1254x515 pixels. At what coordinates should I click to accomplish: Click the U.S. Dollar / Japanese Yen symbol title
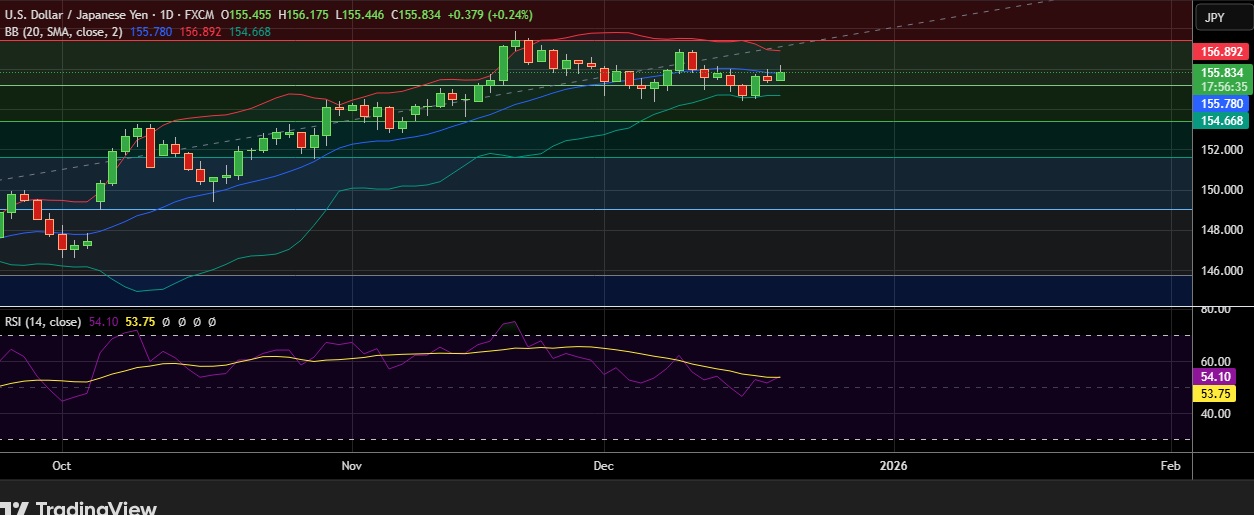[x=79, y=15]
